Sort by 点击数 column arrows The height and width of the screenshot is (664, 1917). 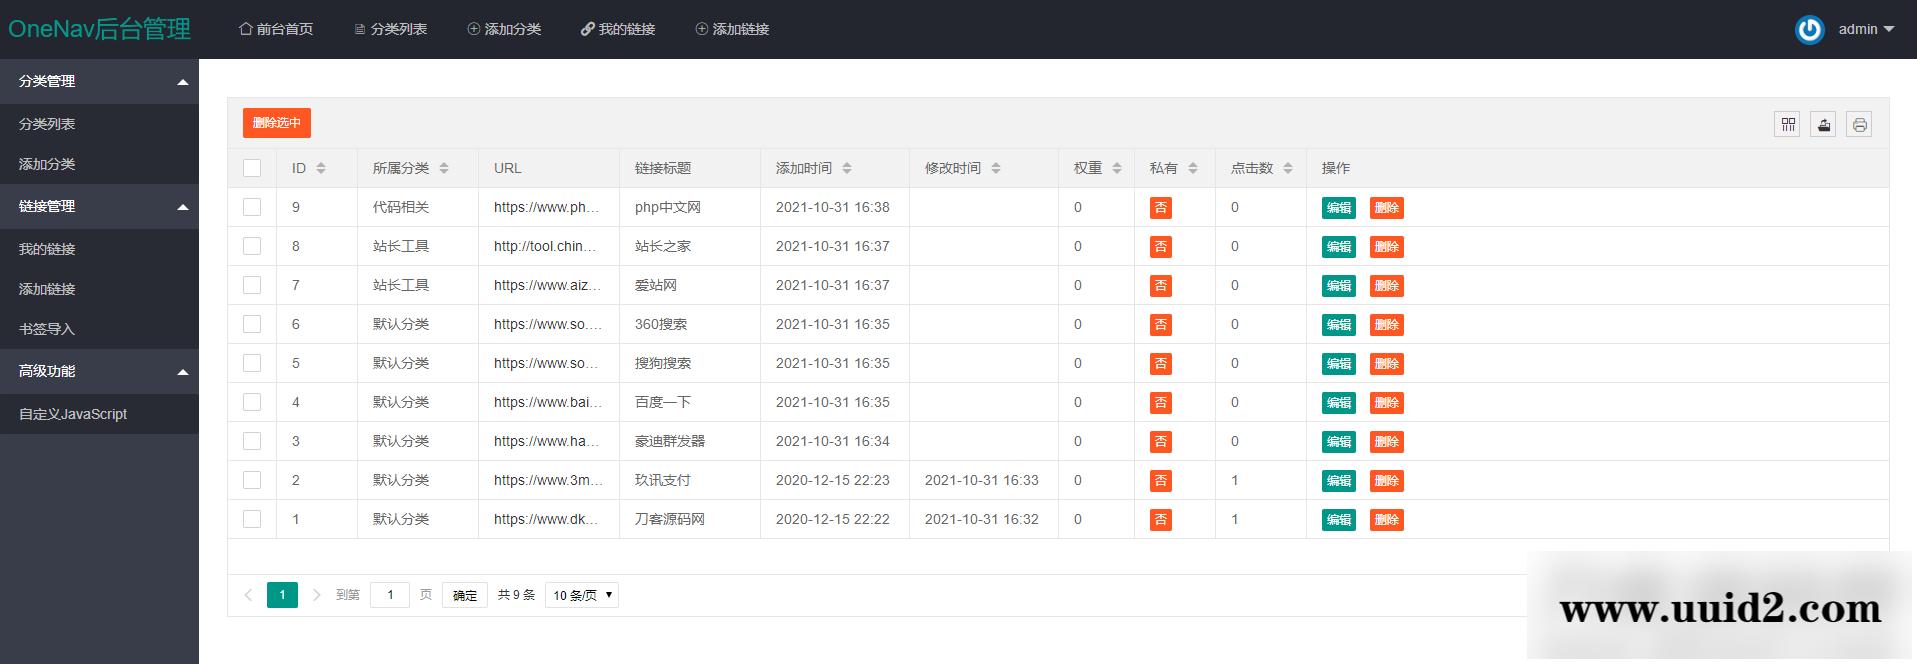pyautogui.click(x=1288, y=168)
